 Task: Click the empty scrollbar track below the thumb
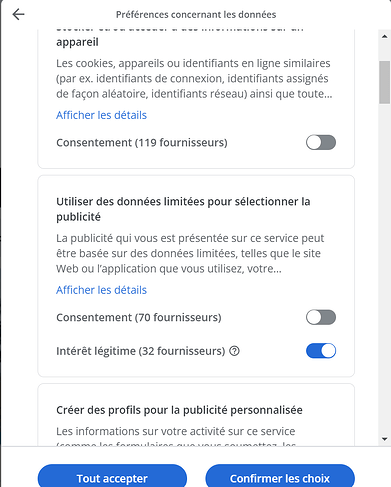tap(384, 267)
